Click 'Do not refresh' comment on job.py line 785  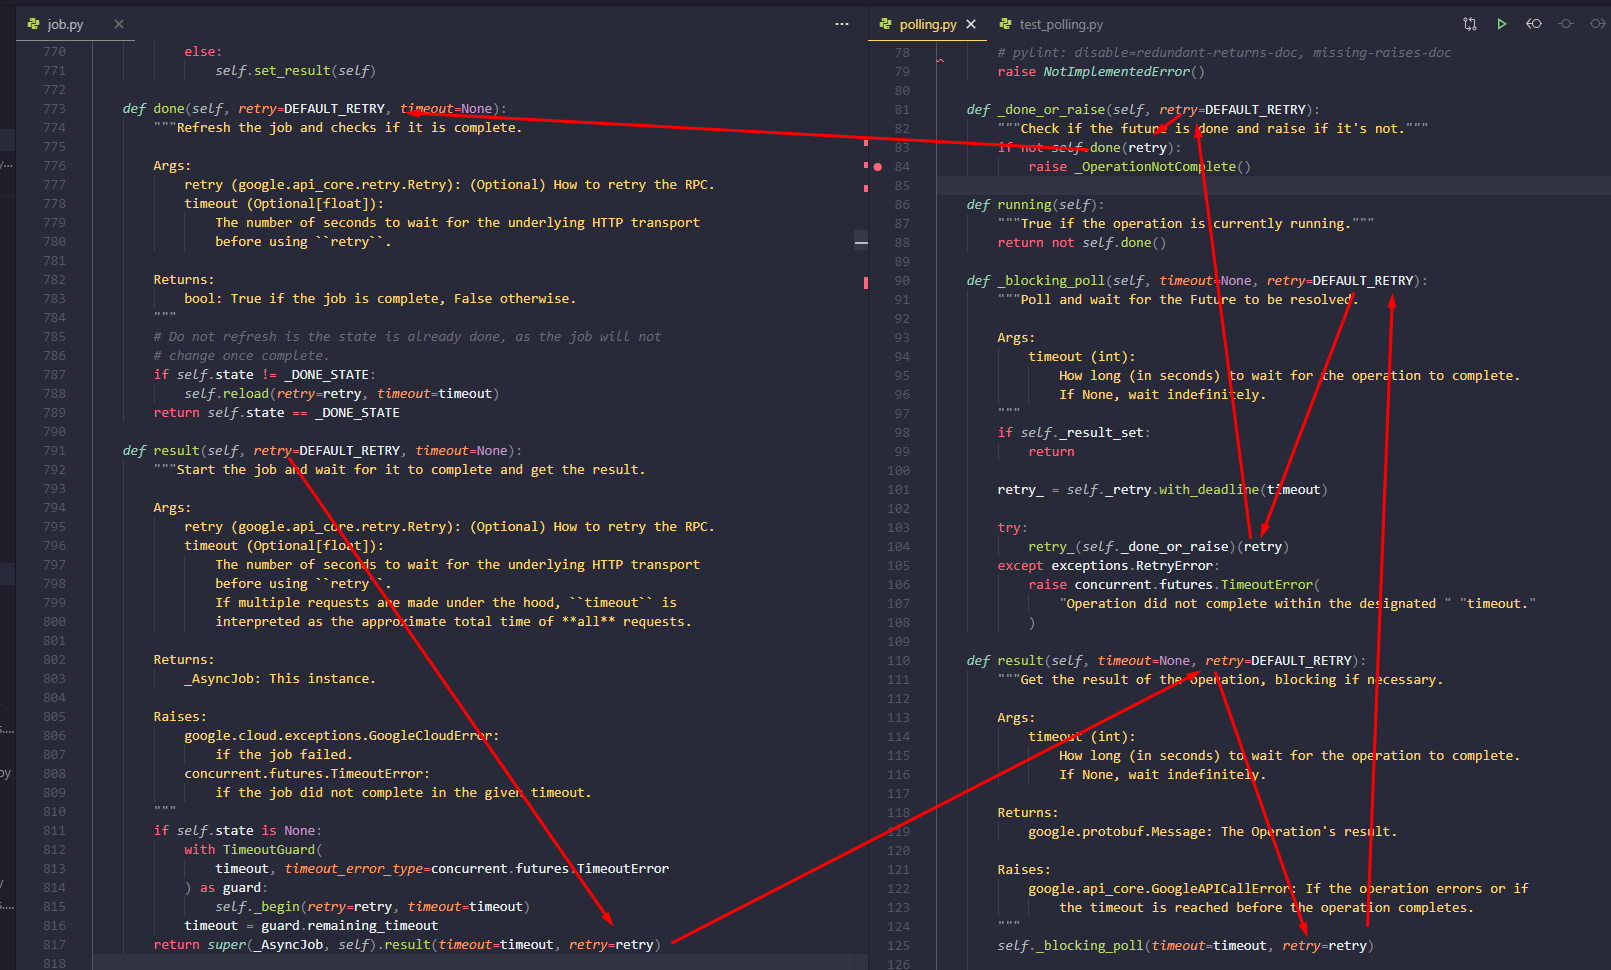click(x=407, y=337)
